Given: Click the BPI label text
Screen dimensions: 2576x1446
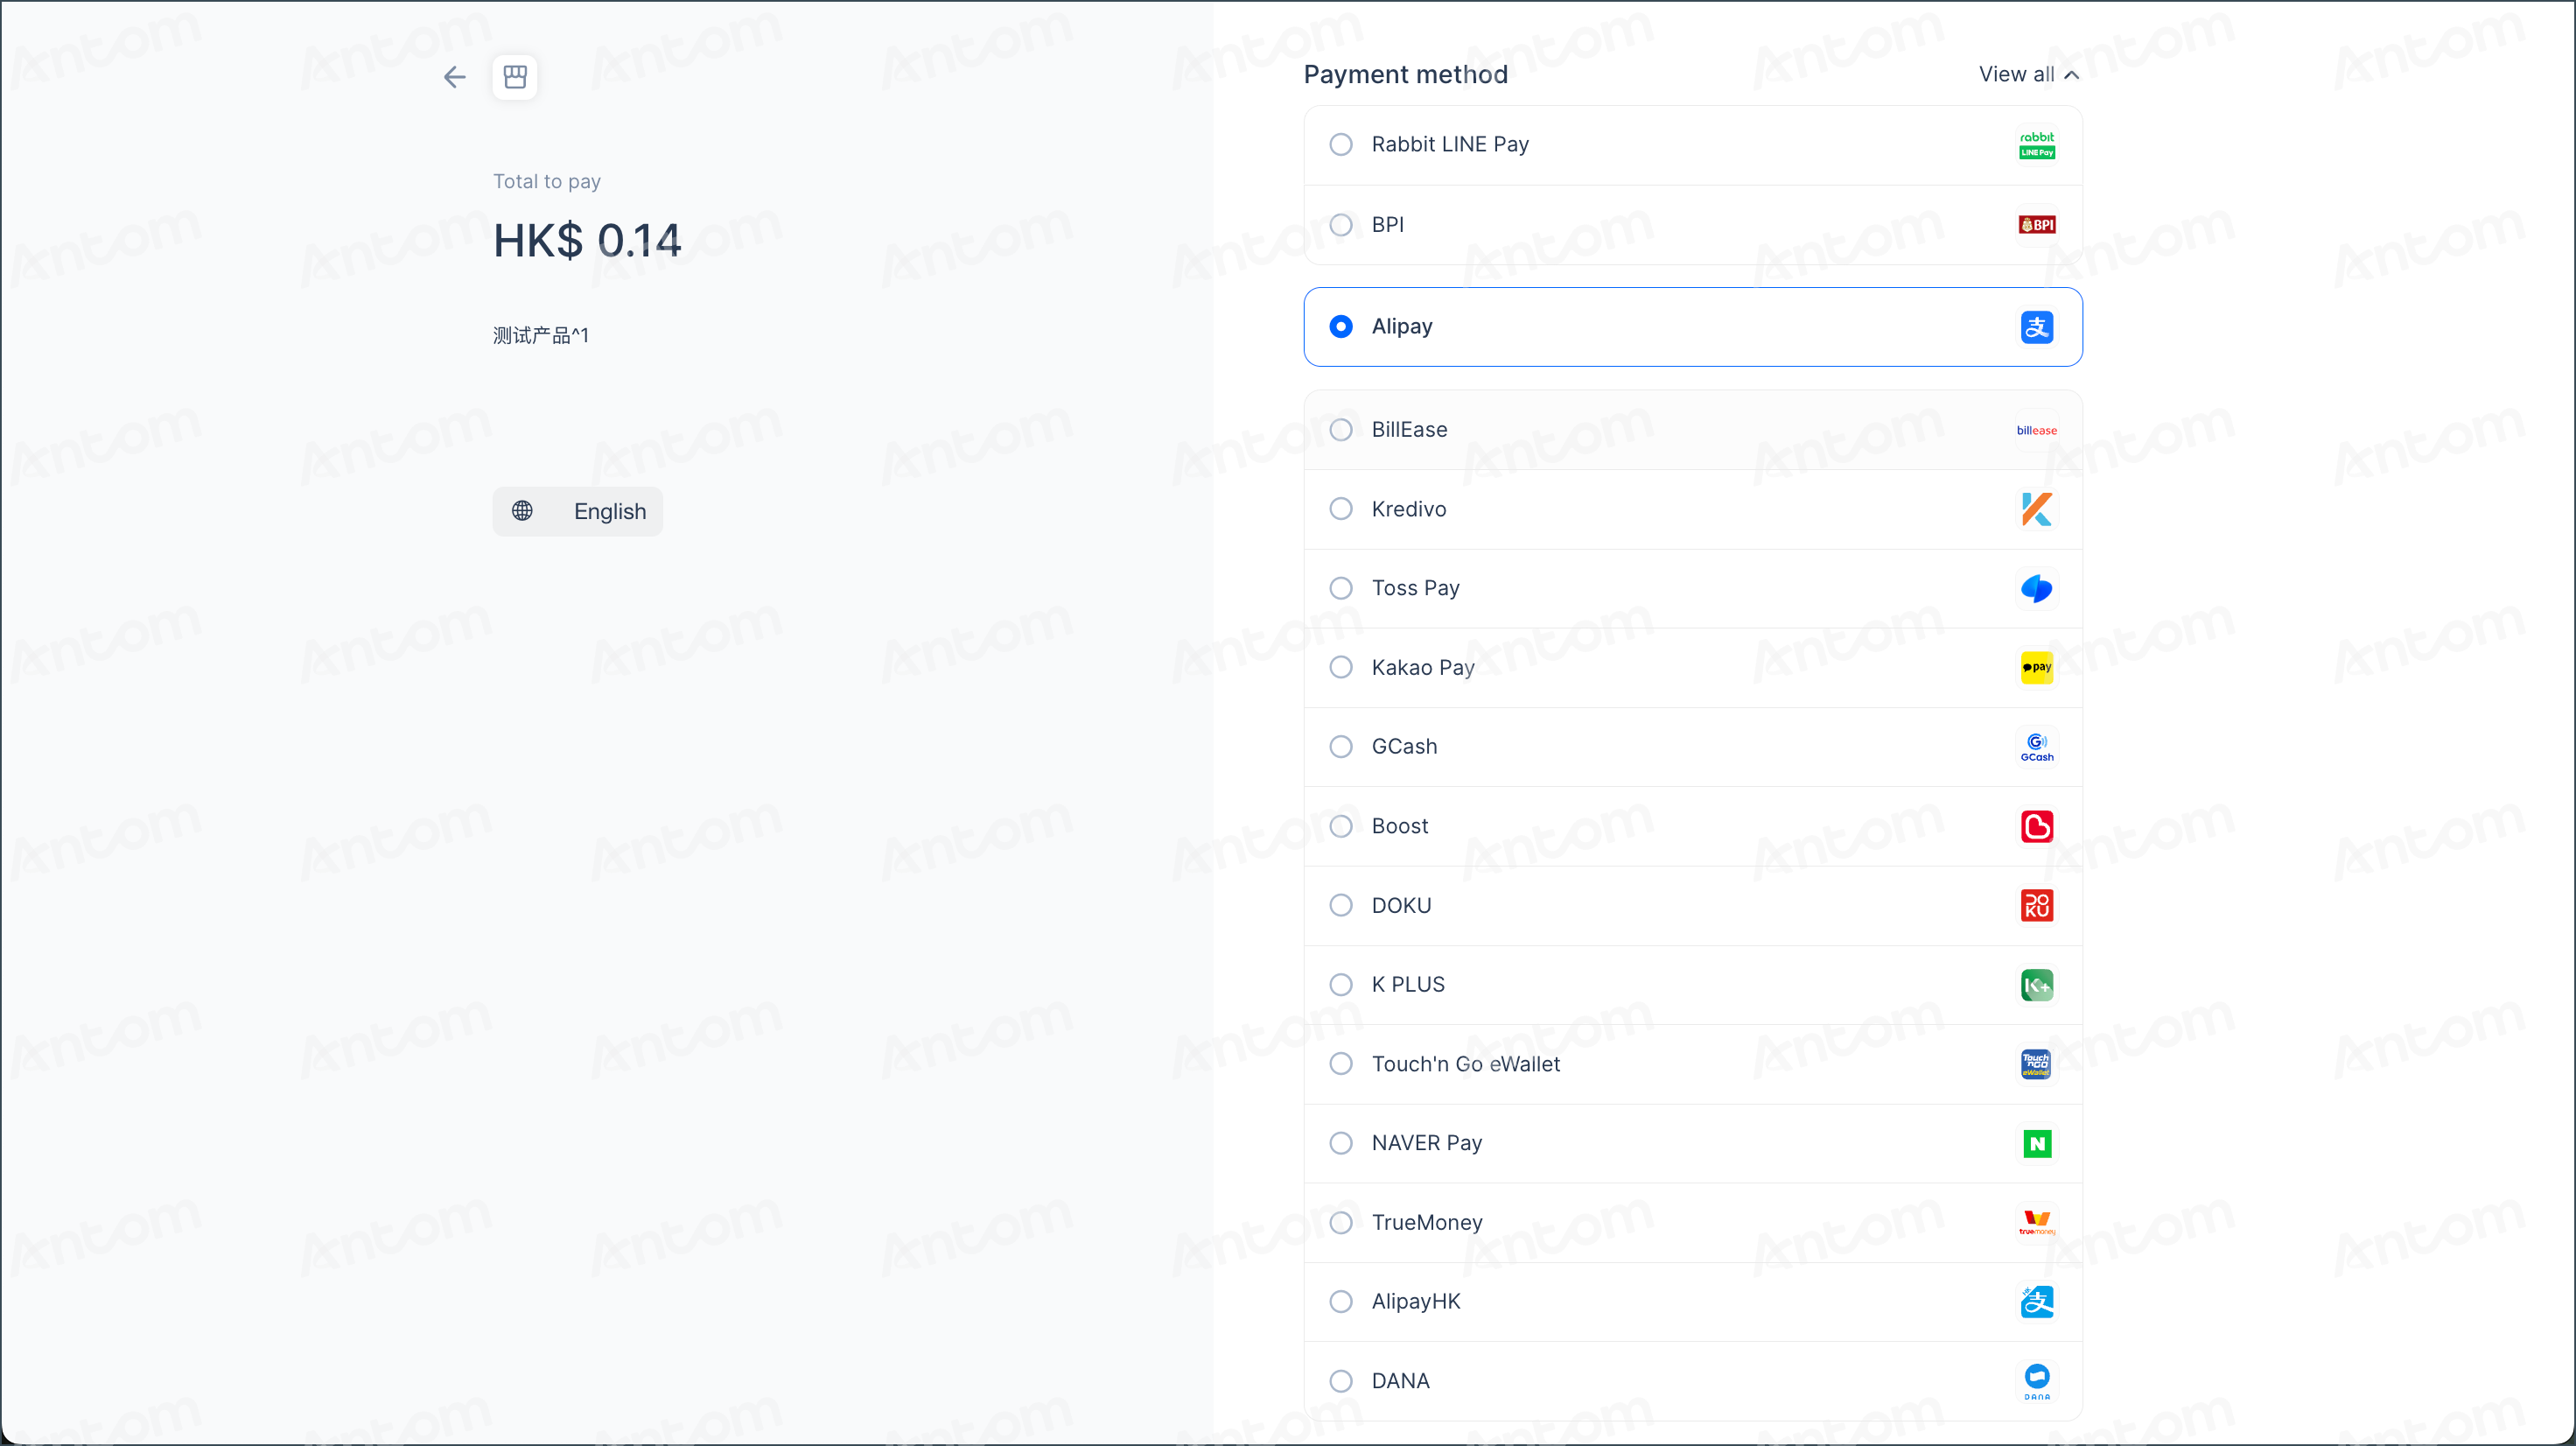Looking at the screenshot, I should point(1387,225).
